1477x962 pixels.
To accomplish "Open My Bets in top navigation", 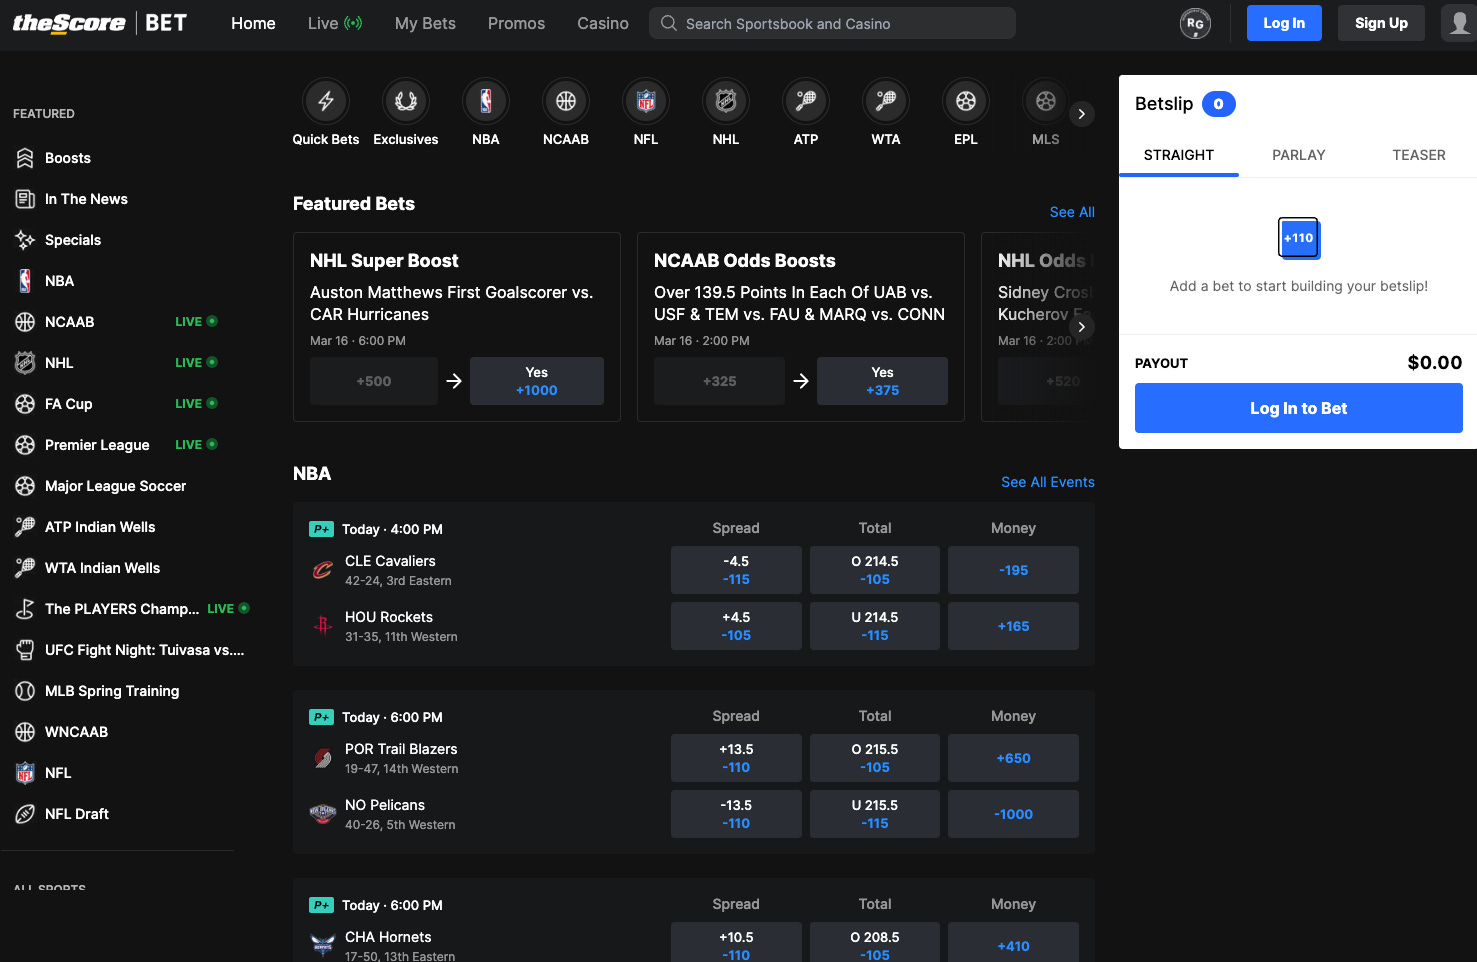I will point(425,23).
